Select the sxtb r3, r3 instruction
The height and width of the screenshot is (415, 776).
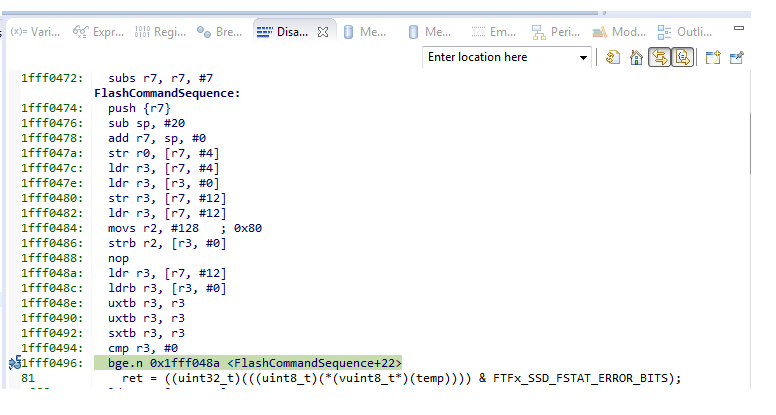pos(146,333)
